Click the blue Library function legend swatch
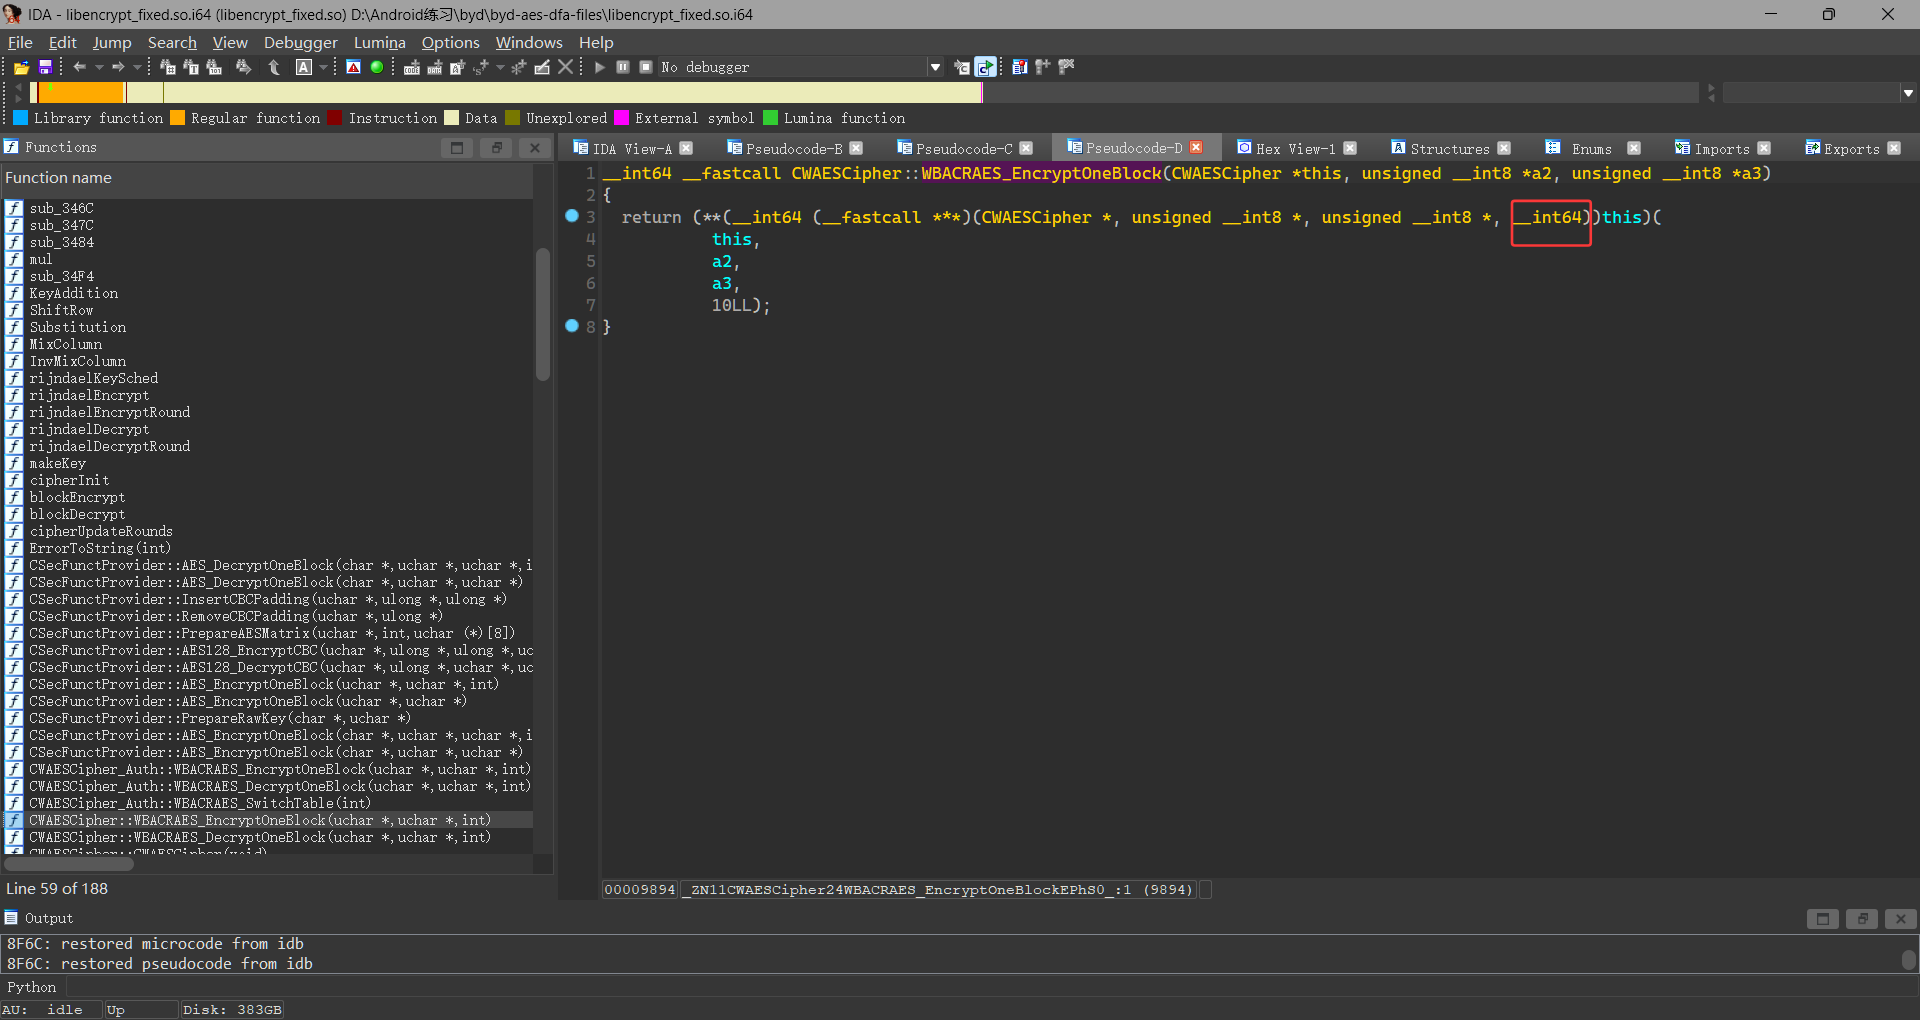The image size is (1920, 1020). (21, 118)
